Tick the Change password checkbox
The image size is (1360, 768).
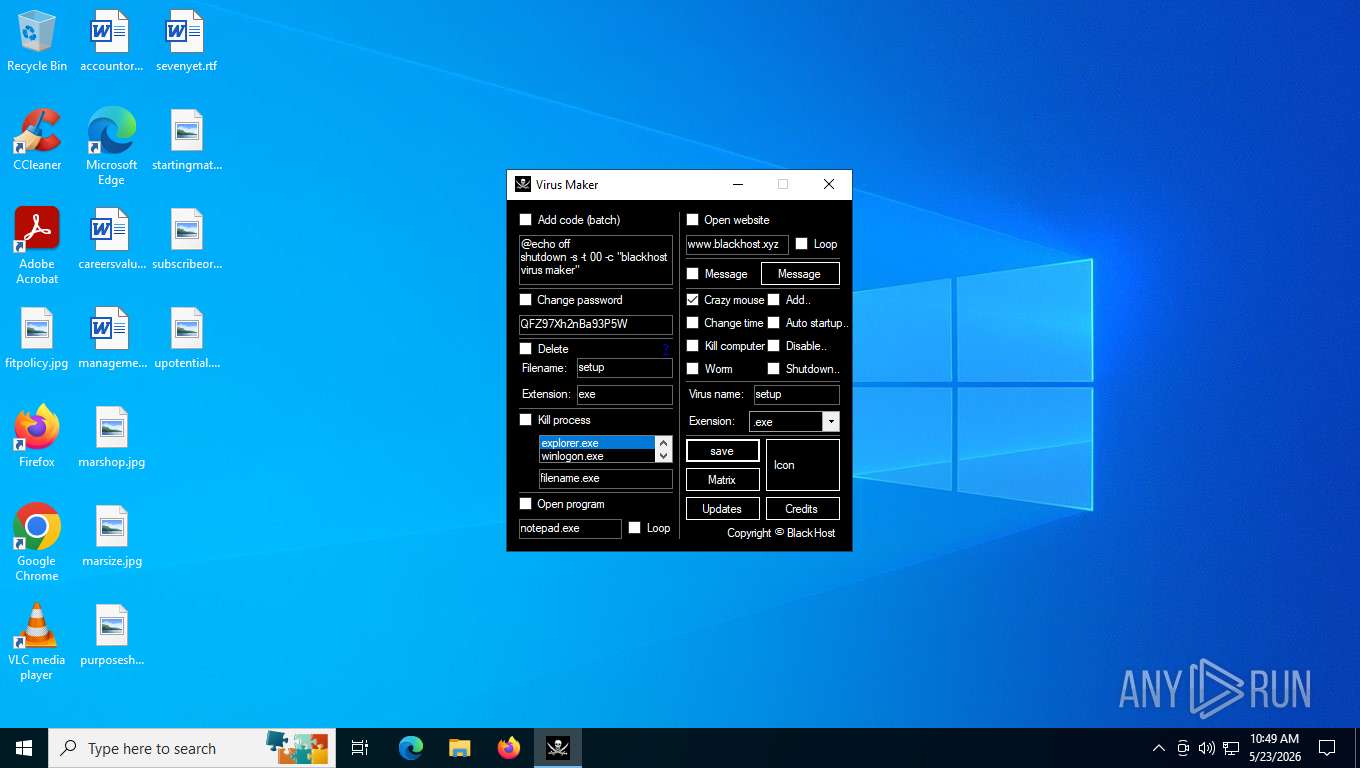526,300
